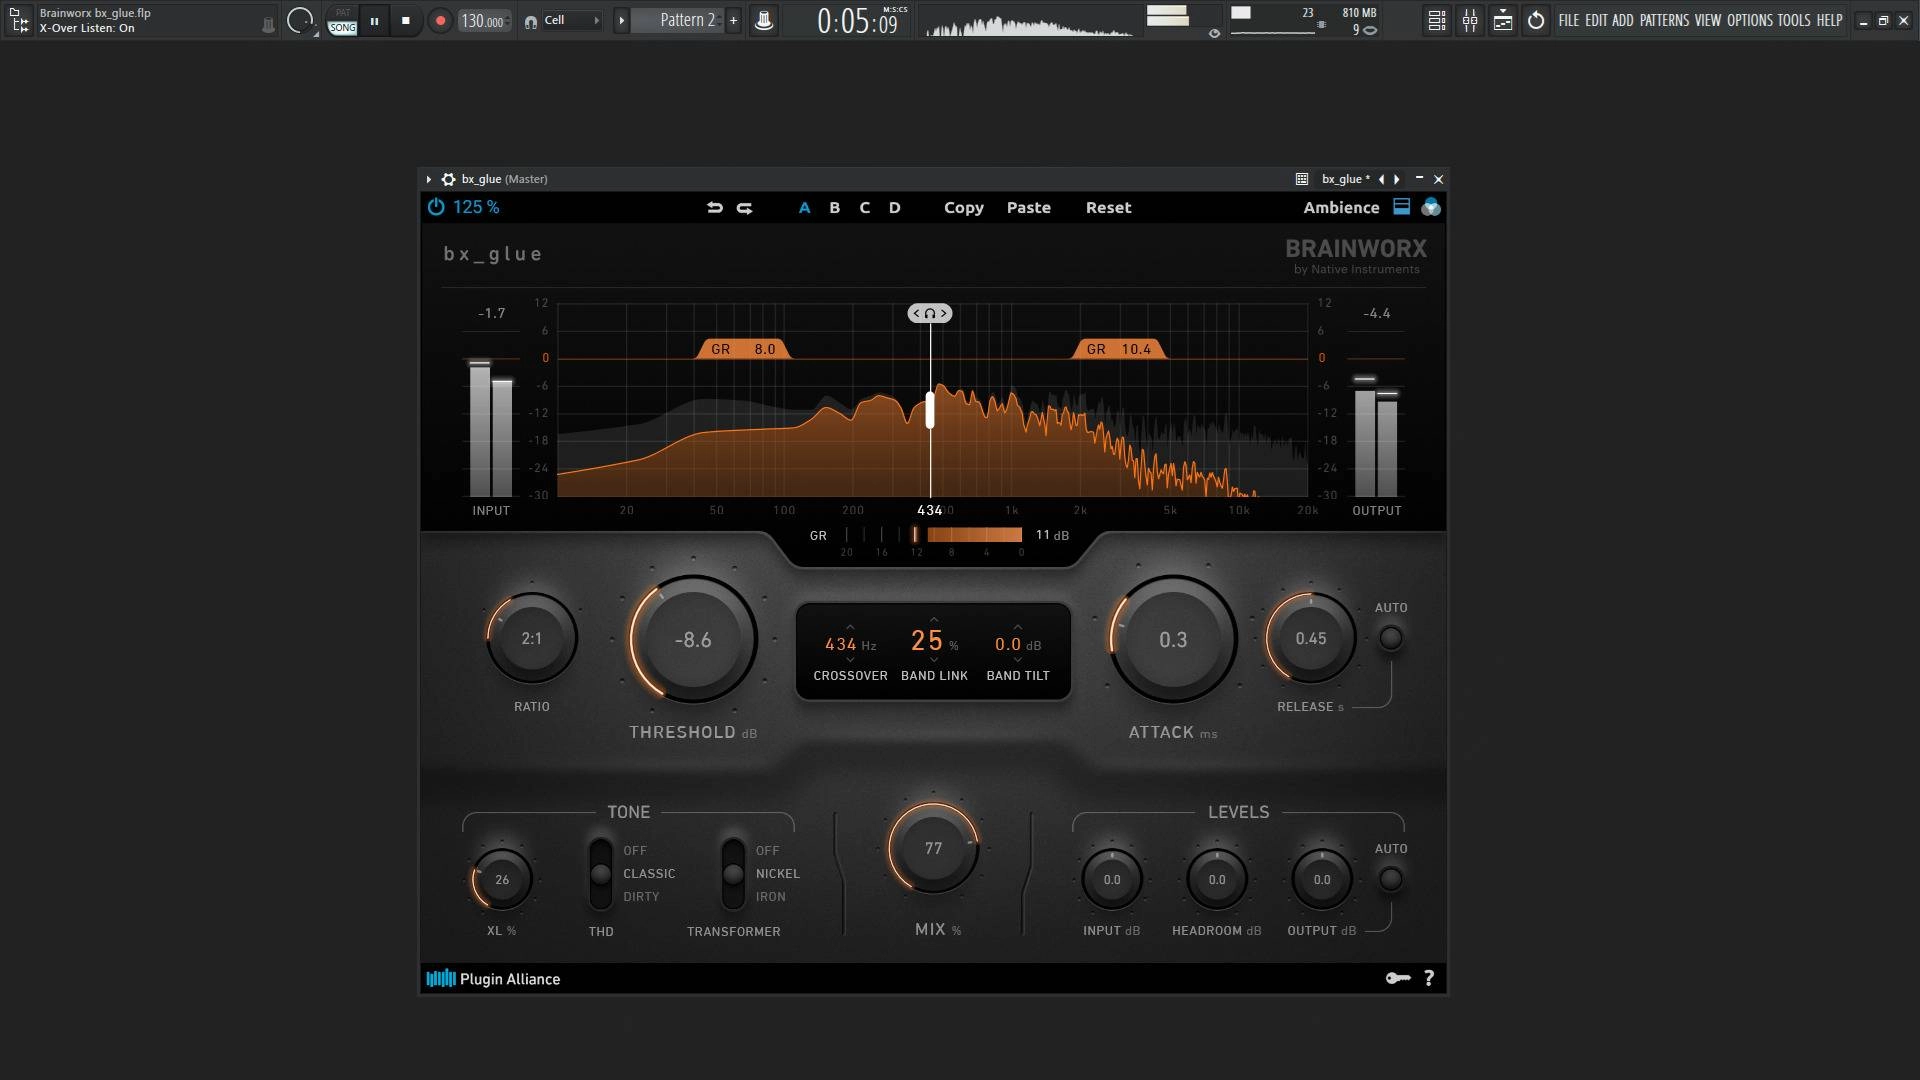Screen dimensions: 1920x1080
Task: Toggle the Release AUTO button
Action: 1391,638
